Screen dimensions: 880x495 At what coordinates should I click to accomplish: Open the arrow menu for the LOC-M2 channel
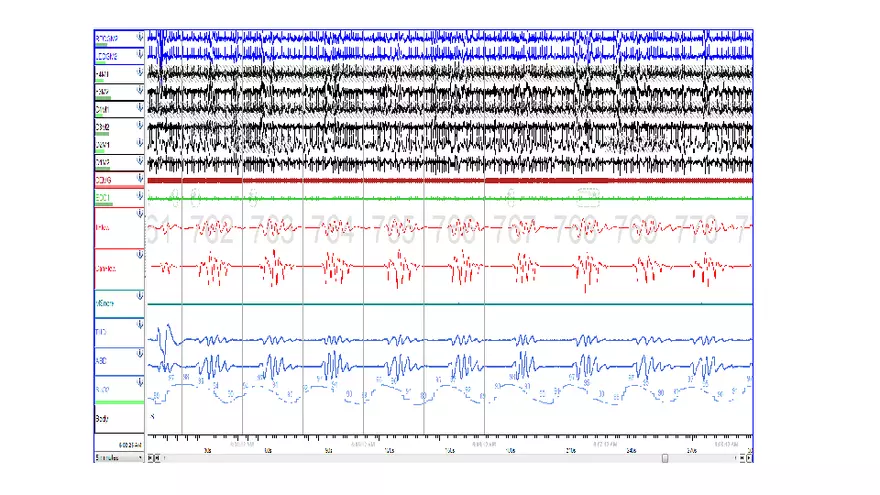click(140, 54)
